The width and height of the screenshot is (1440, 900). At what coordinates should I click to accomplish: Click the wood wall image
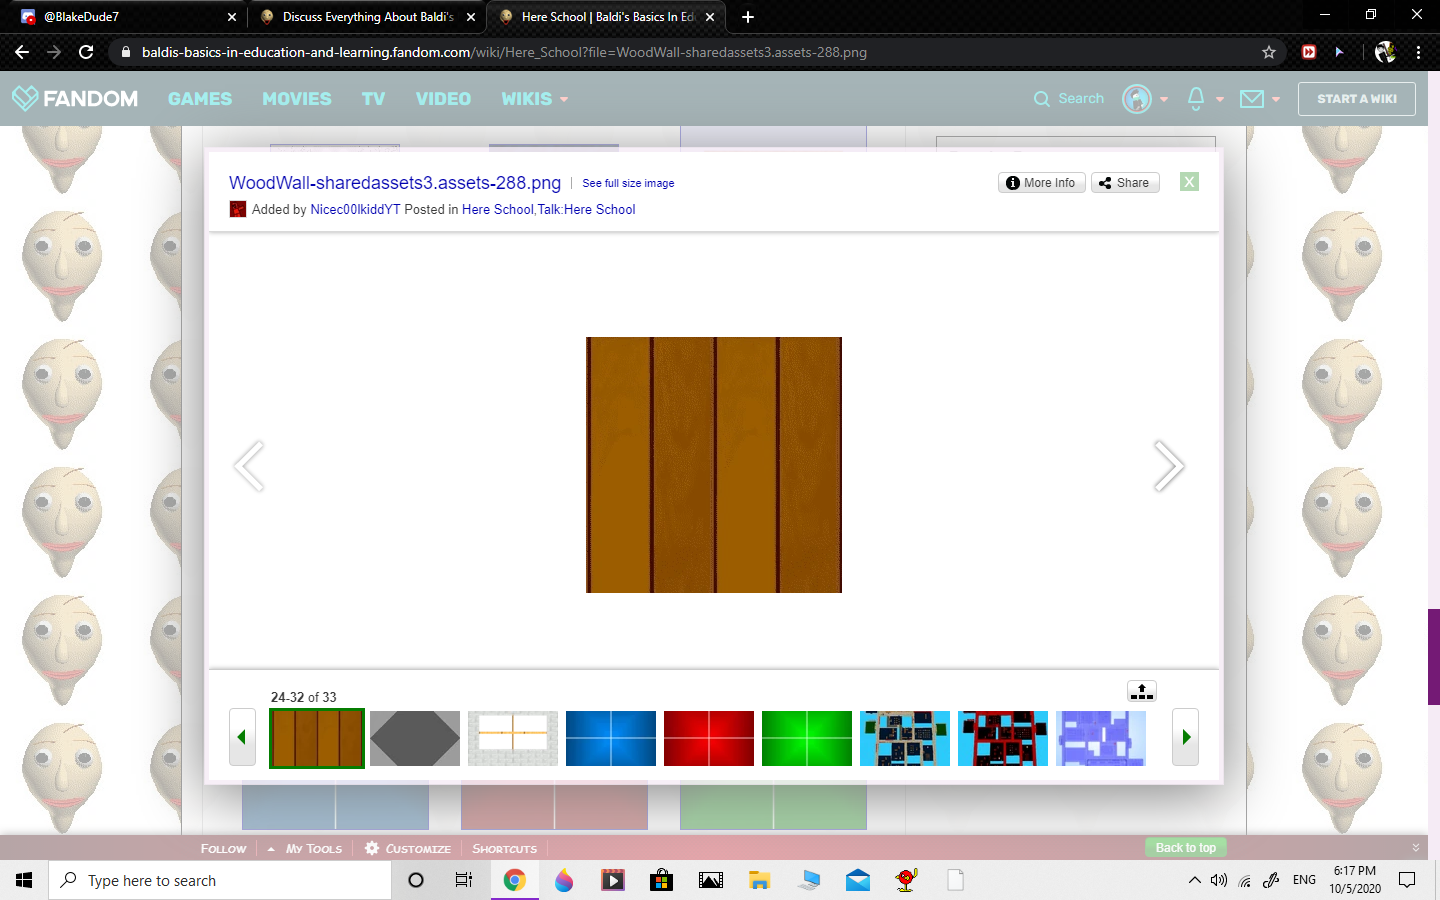[714, 465]
